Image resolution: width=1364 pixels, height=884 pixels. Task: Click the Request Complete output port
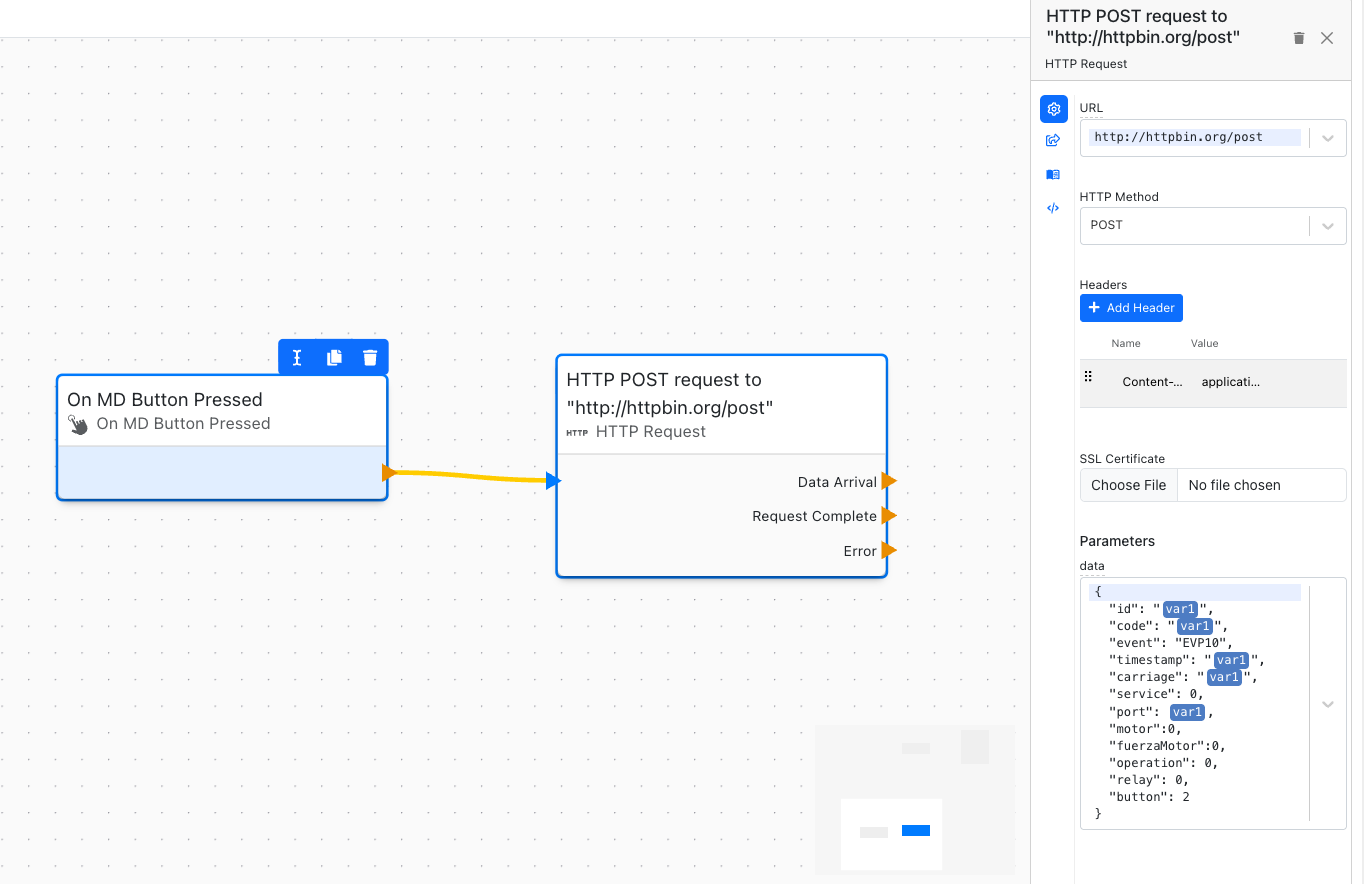click(x=888, y=516)
